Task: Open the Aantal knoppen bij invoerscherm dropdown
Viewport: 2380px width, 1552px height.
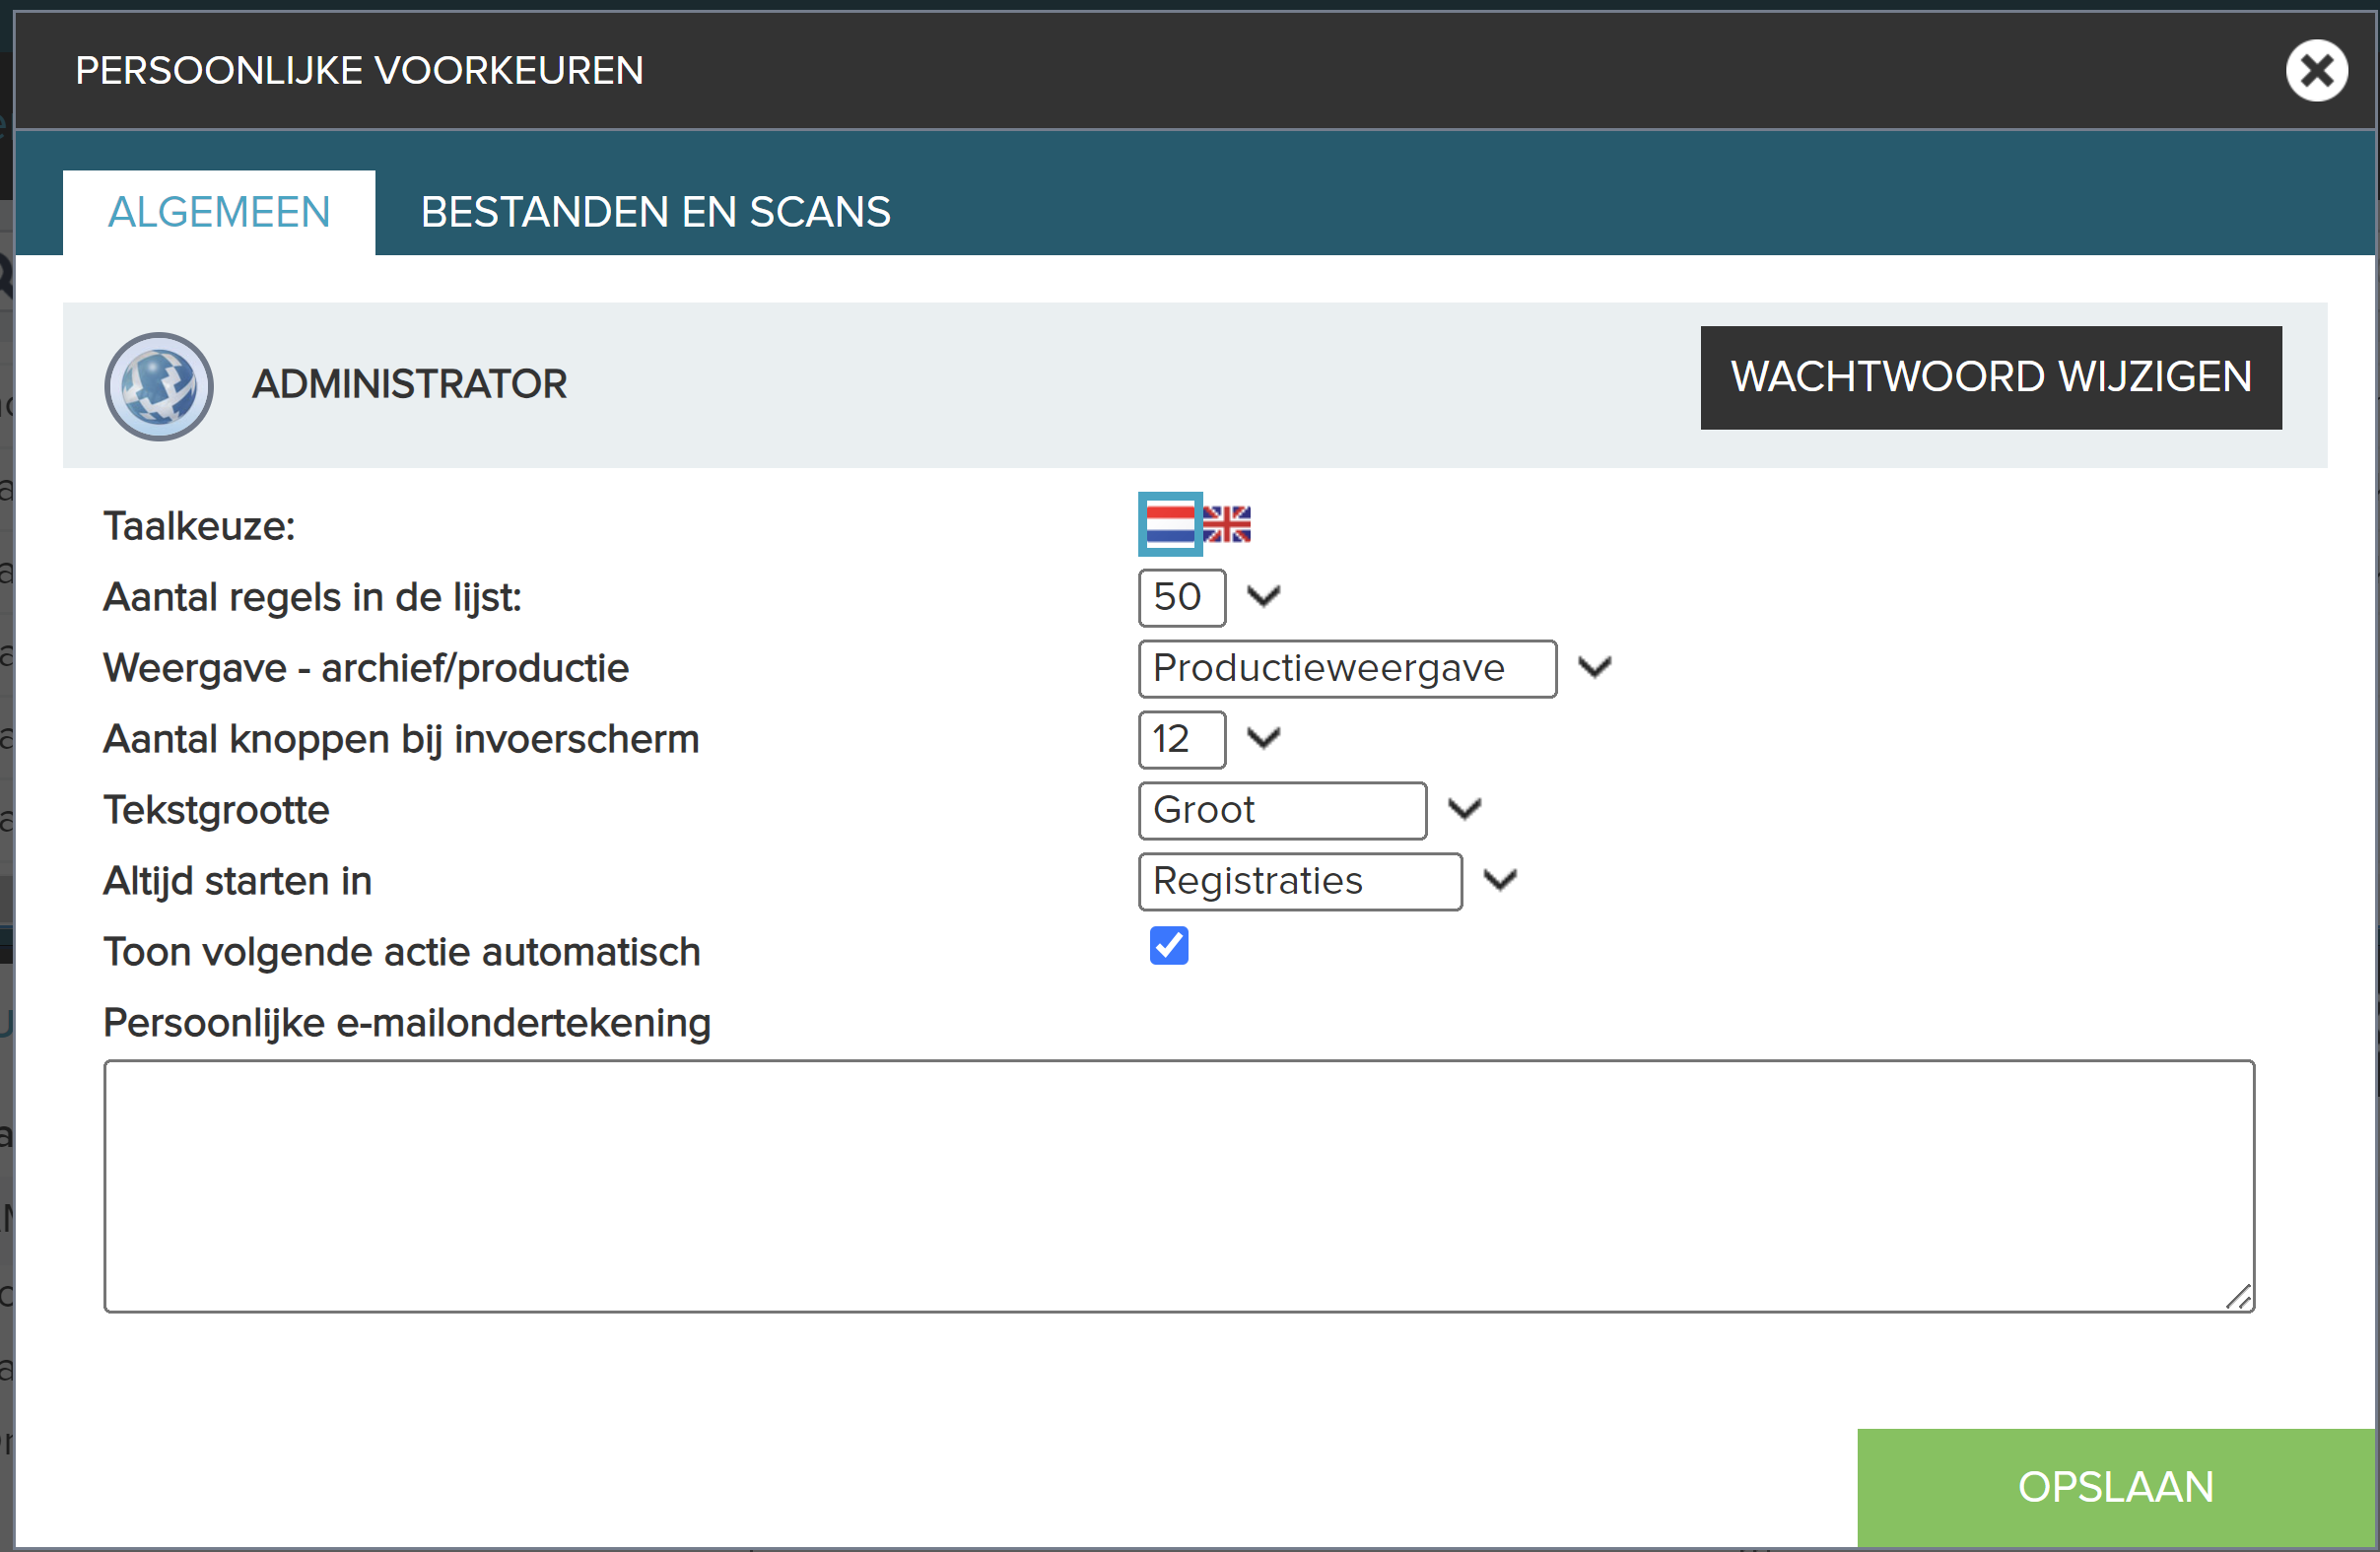Action: 1210,739
